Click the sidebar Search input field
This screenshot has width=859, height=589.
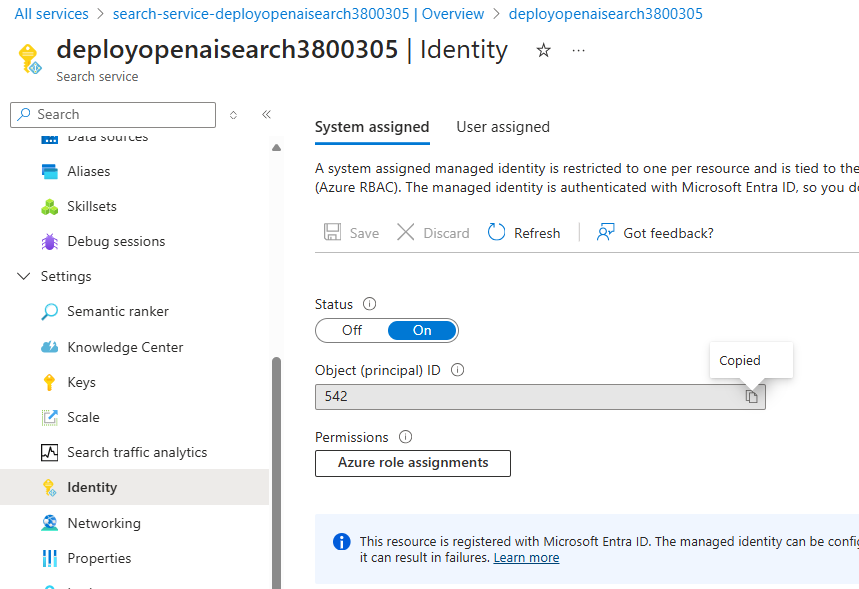(x=113, y=115)
